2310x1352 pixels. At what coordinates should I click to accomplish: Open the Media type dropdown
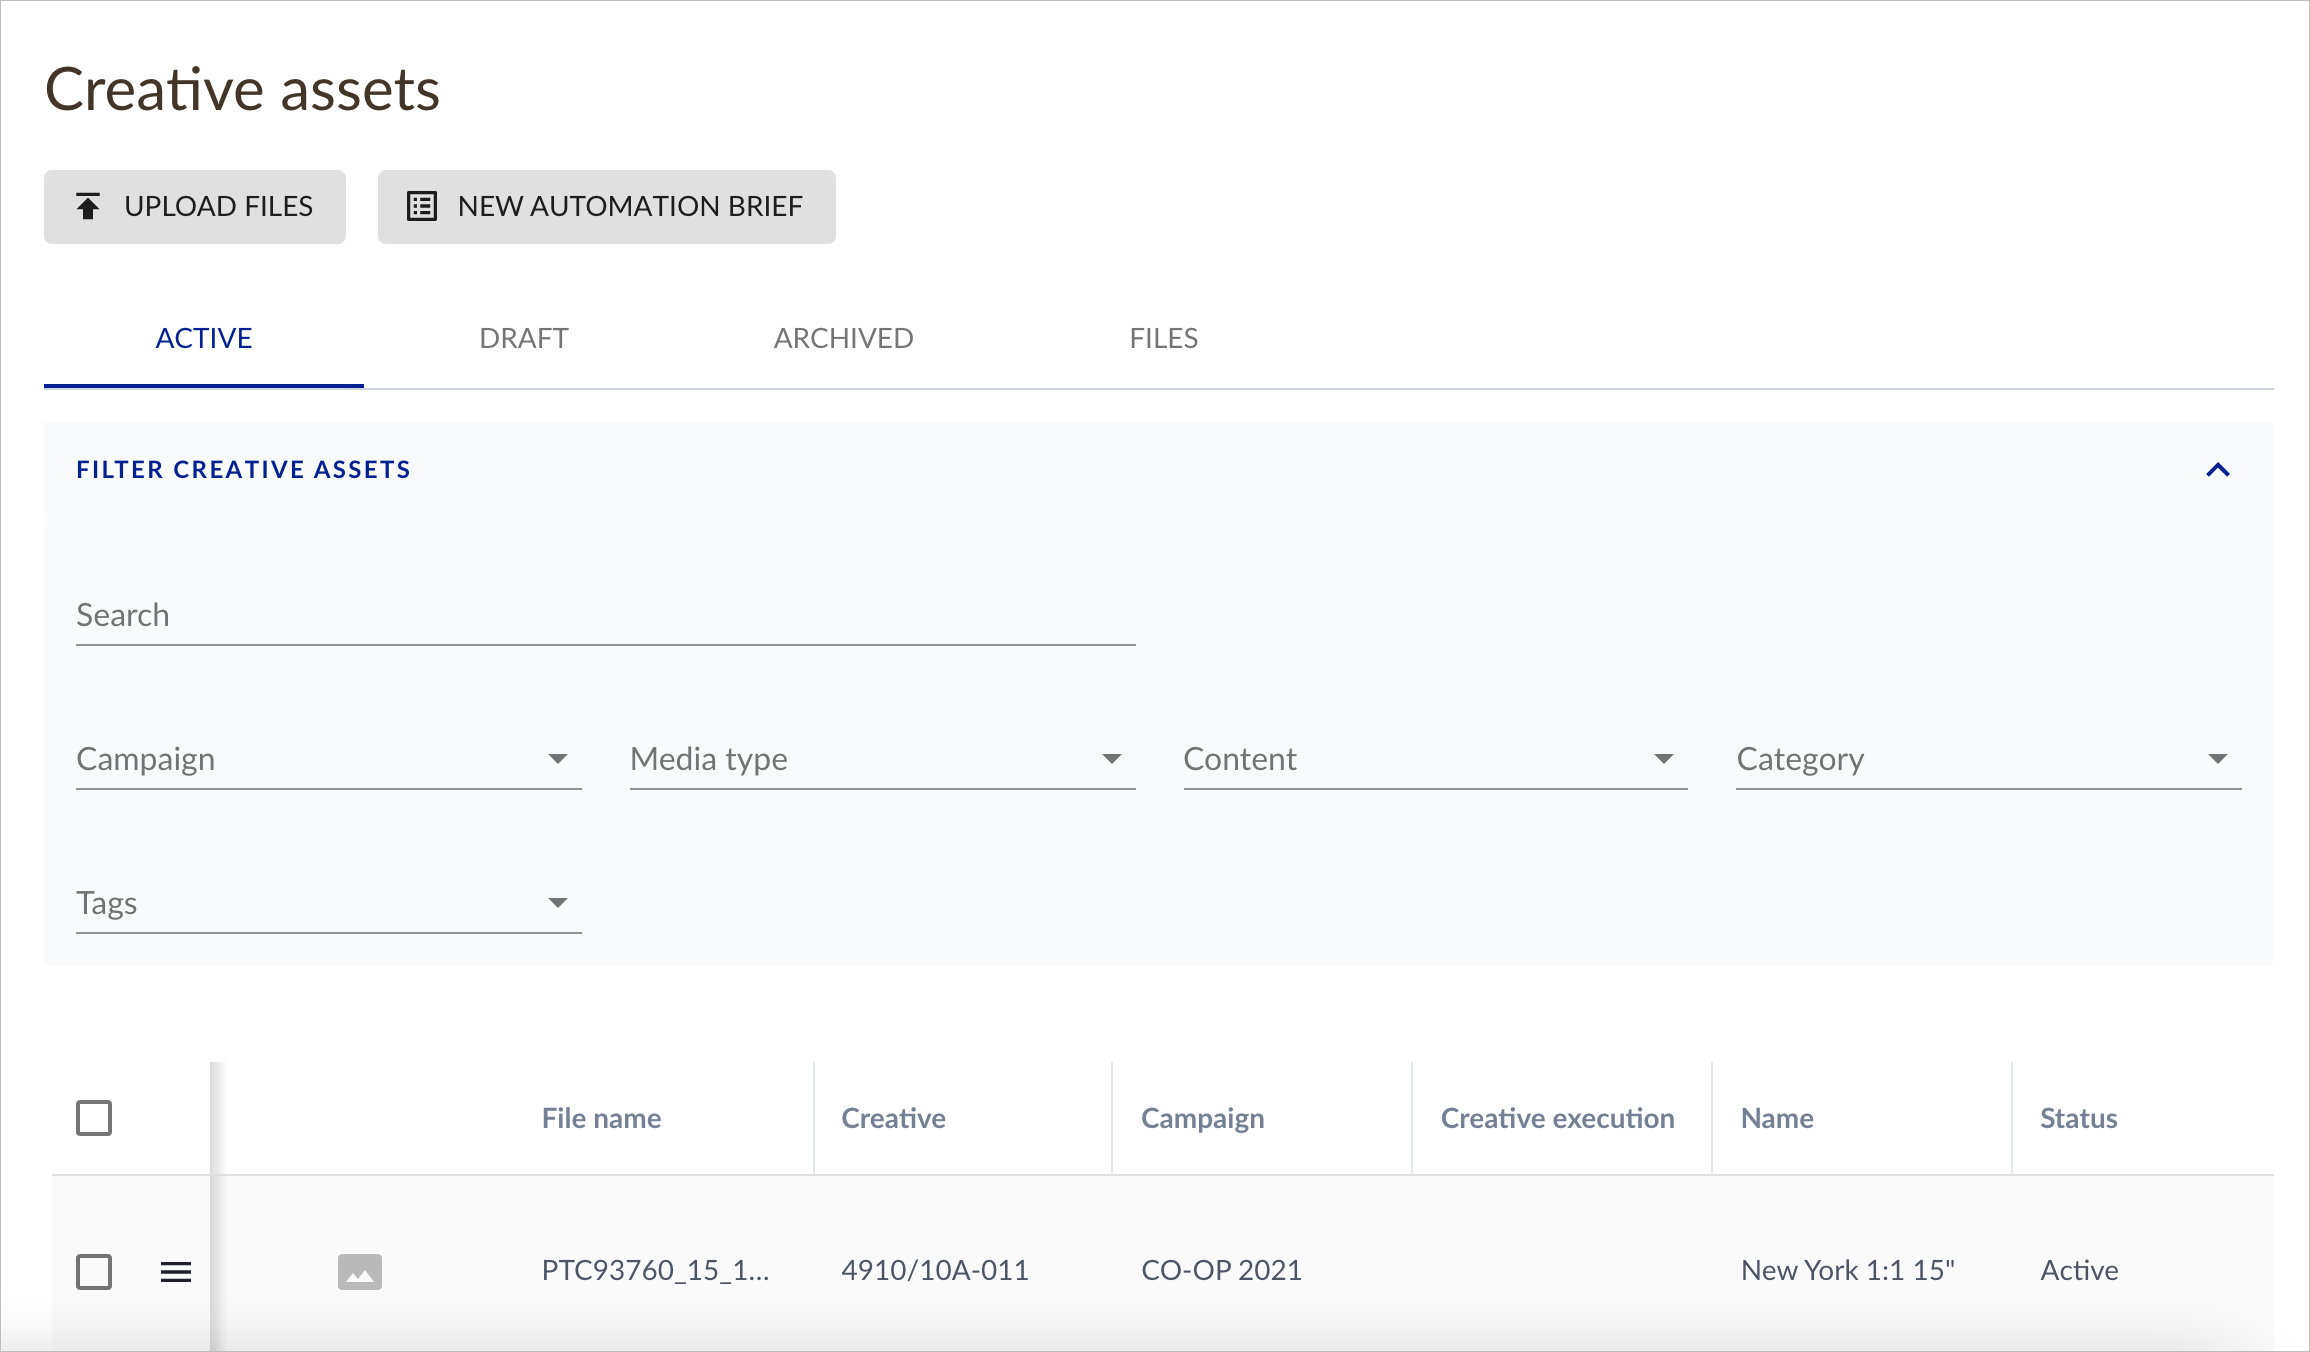pos(883,760)
